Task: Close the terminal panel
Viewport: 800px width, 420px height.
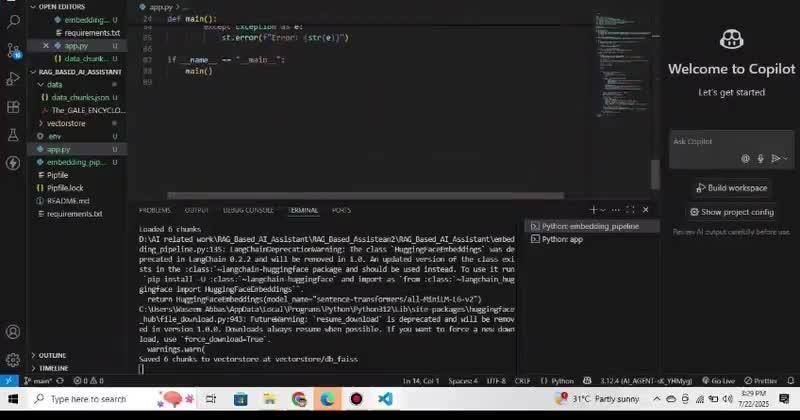Action: click(x=645, y=210)
